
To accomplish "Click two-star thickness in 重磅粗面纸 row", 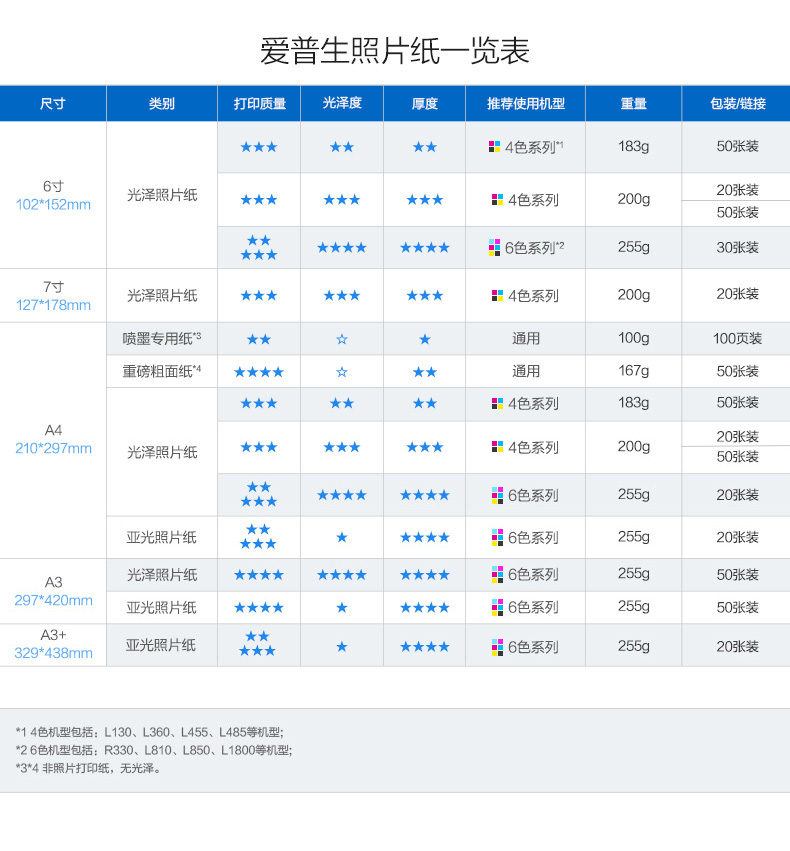I will click(425, 372).
